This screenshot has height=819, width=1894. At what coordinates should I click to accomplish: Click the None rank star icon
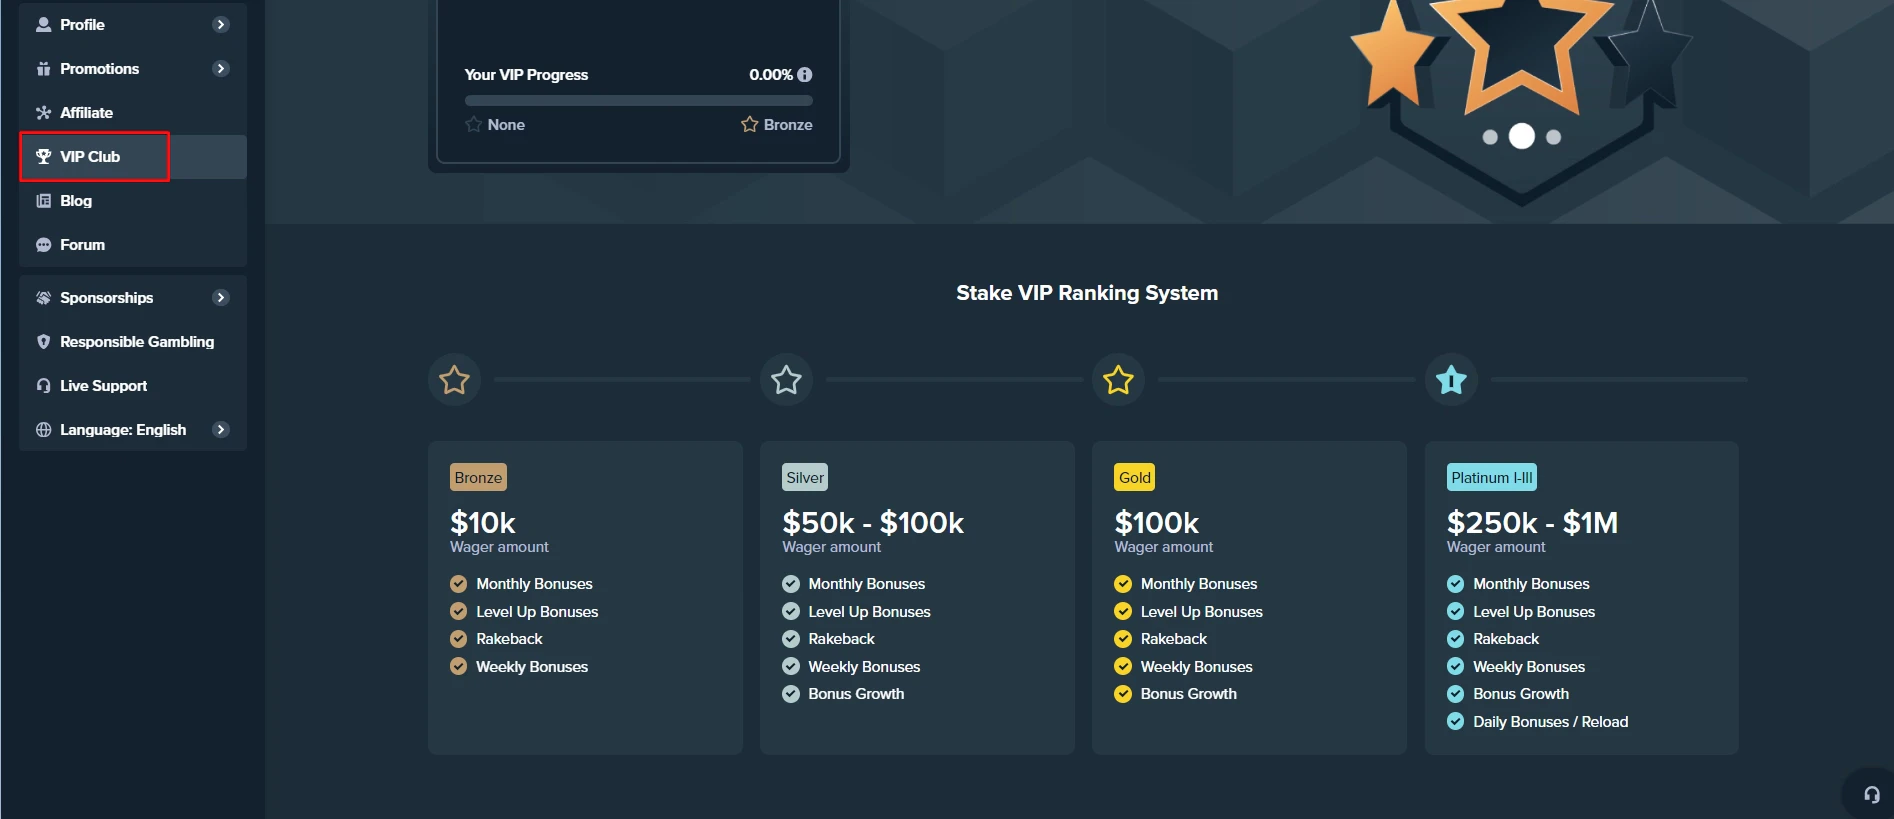coord(473,124)
